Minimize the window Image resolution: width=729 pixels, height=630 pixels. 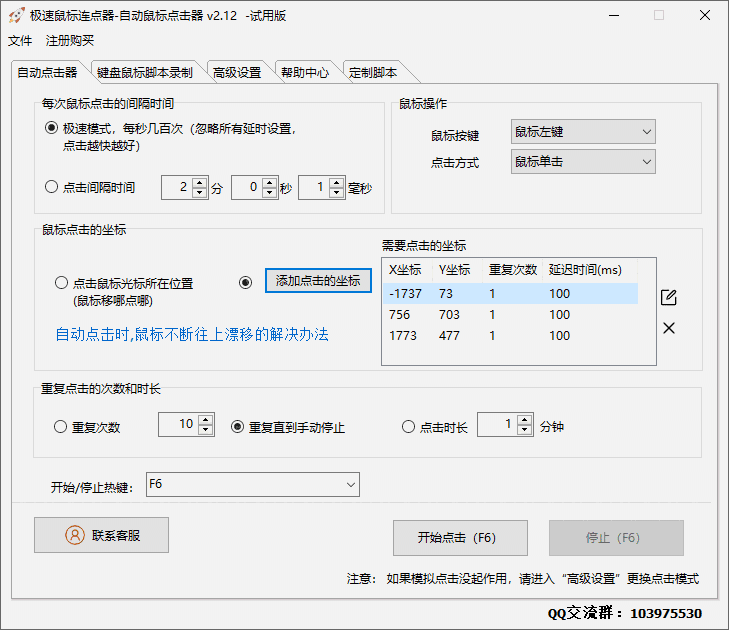pyautogui.click(x=614, y=15)
